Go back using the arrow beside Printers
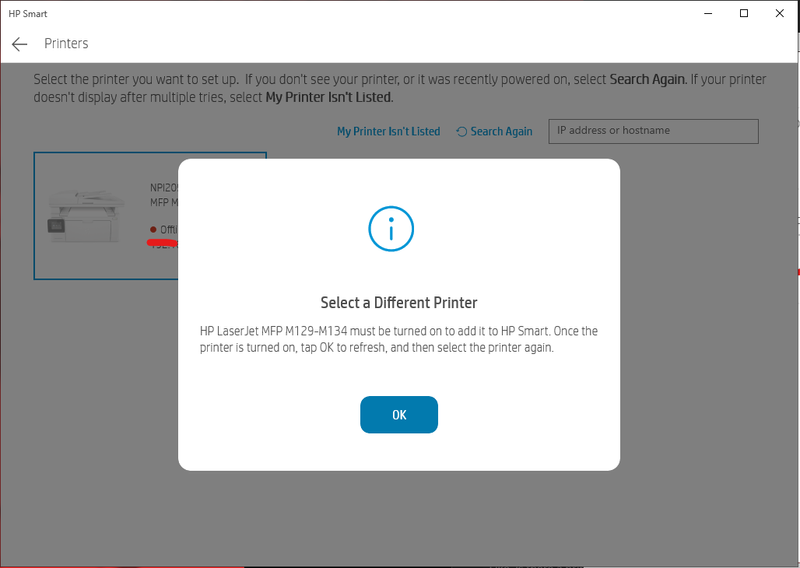The width and height of the screenshot is (800, 568). (x=19, y=44)
